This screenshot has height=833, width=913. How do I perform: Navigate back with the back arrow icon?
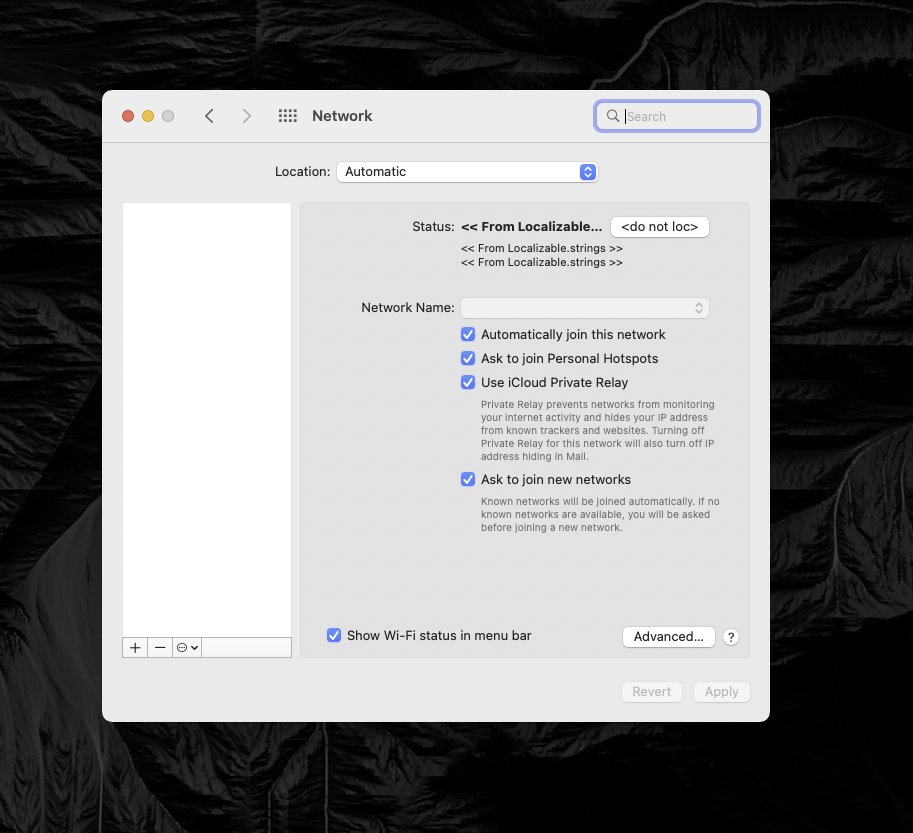click(x=209, y=115)
